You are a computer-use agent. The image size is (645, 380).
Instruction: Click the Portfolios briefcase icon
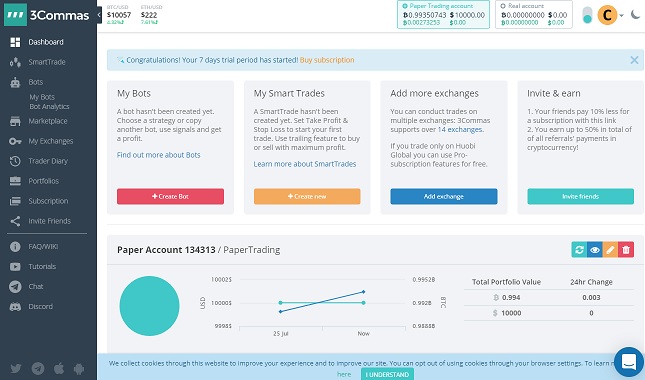click(x=15, y=181)
